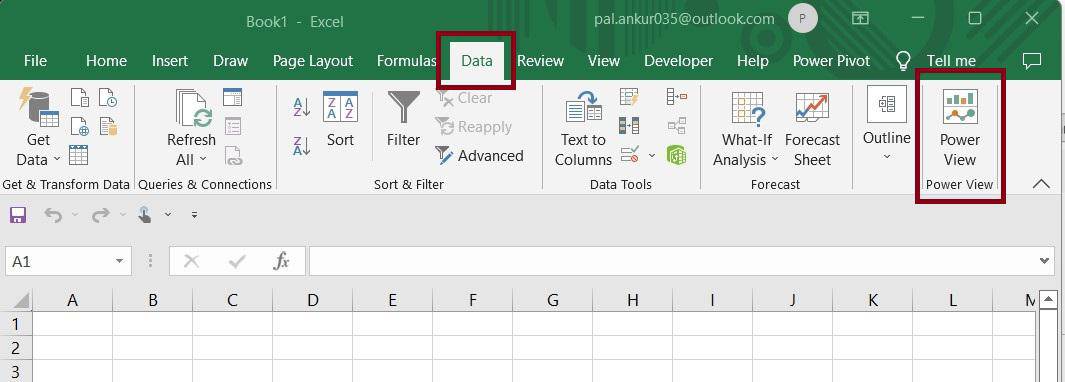Switch to the Draw tab
1065x382 pixels.
[230, 60]
